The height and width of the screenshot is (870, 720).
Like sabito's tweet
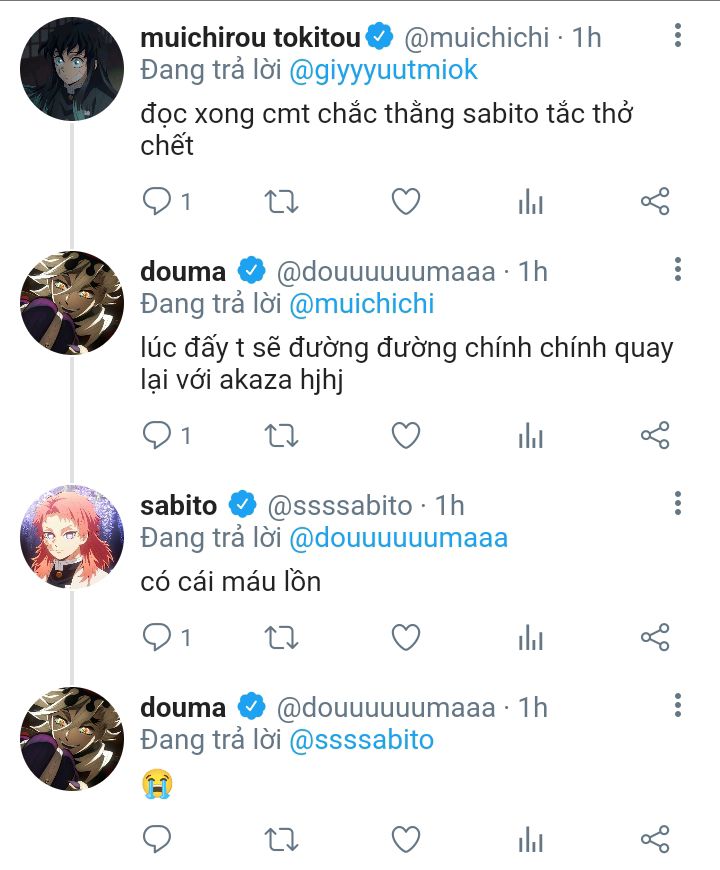[405, 637]
